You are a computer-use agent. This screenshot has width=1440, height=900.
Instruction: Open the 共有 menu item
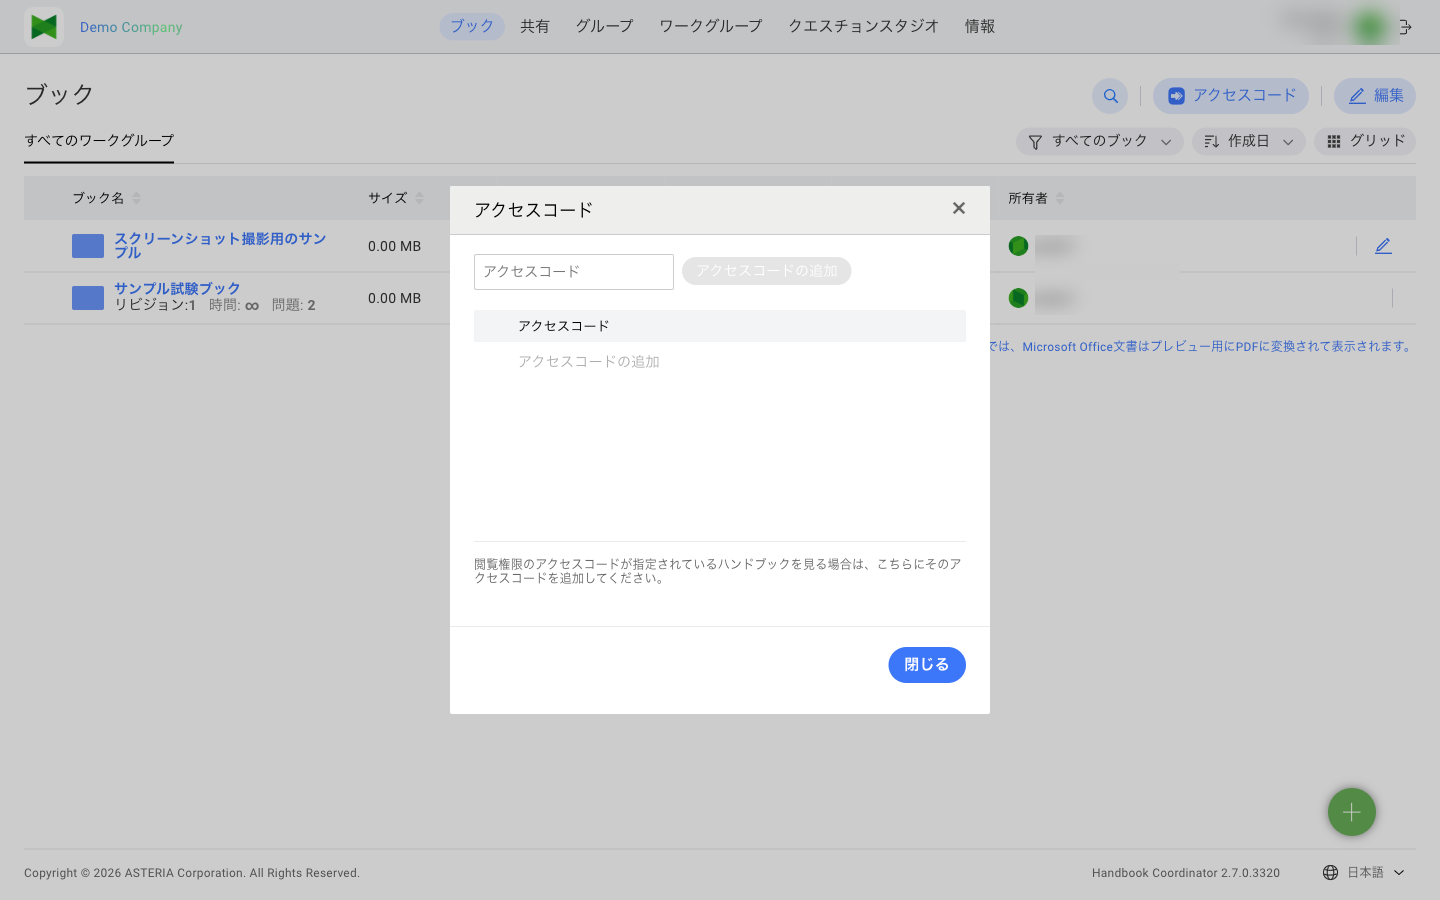click(535, 26)
